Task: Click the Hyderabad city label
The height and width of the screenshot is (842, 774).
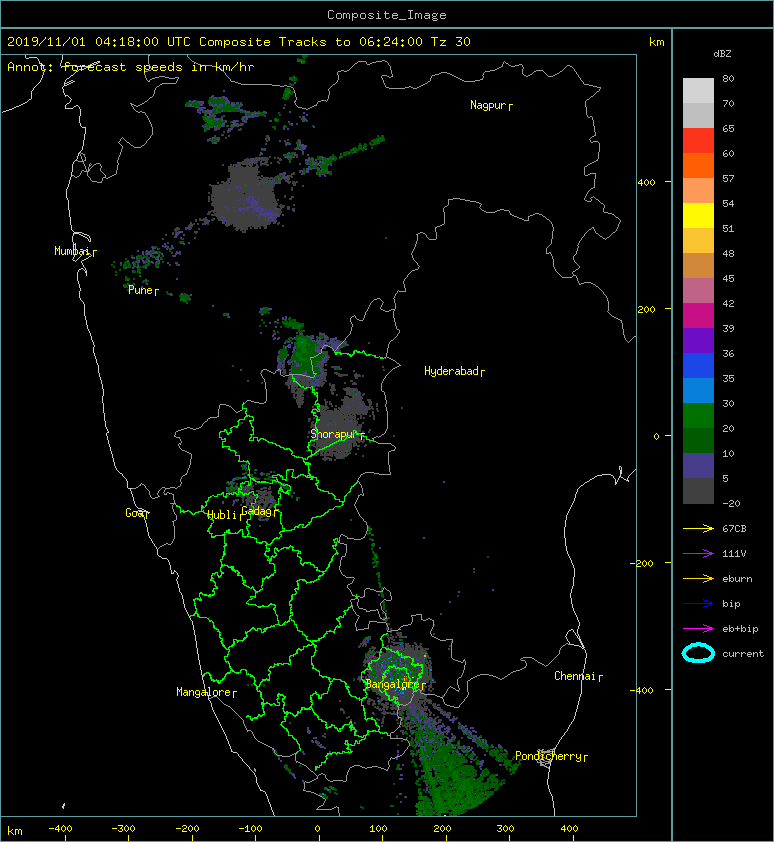Action: coord(451,371)
